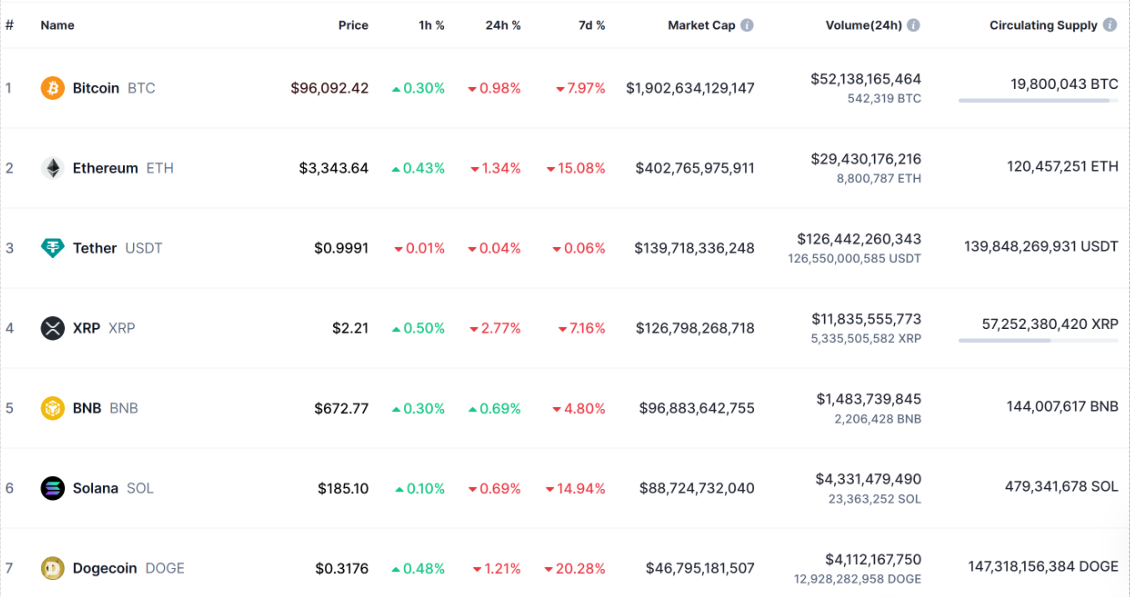Click Bitcoin's circulating supply progress bar
The width and height of the screenshot is (1130, 597).
(x=1038, y=100)
